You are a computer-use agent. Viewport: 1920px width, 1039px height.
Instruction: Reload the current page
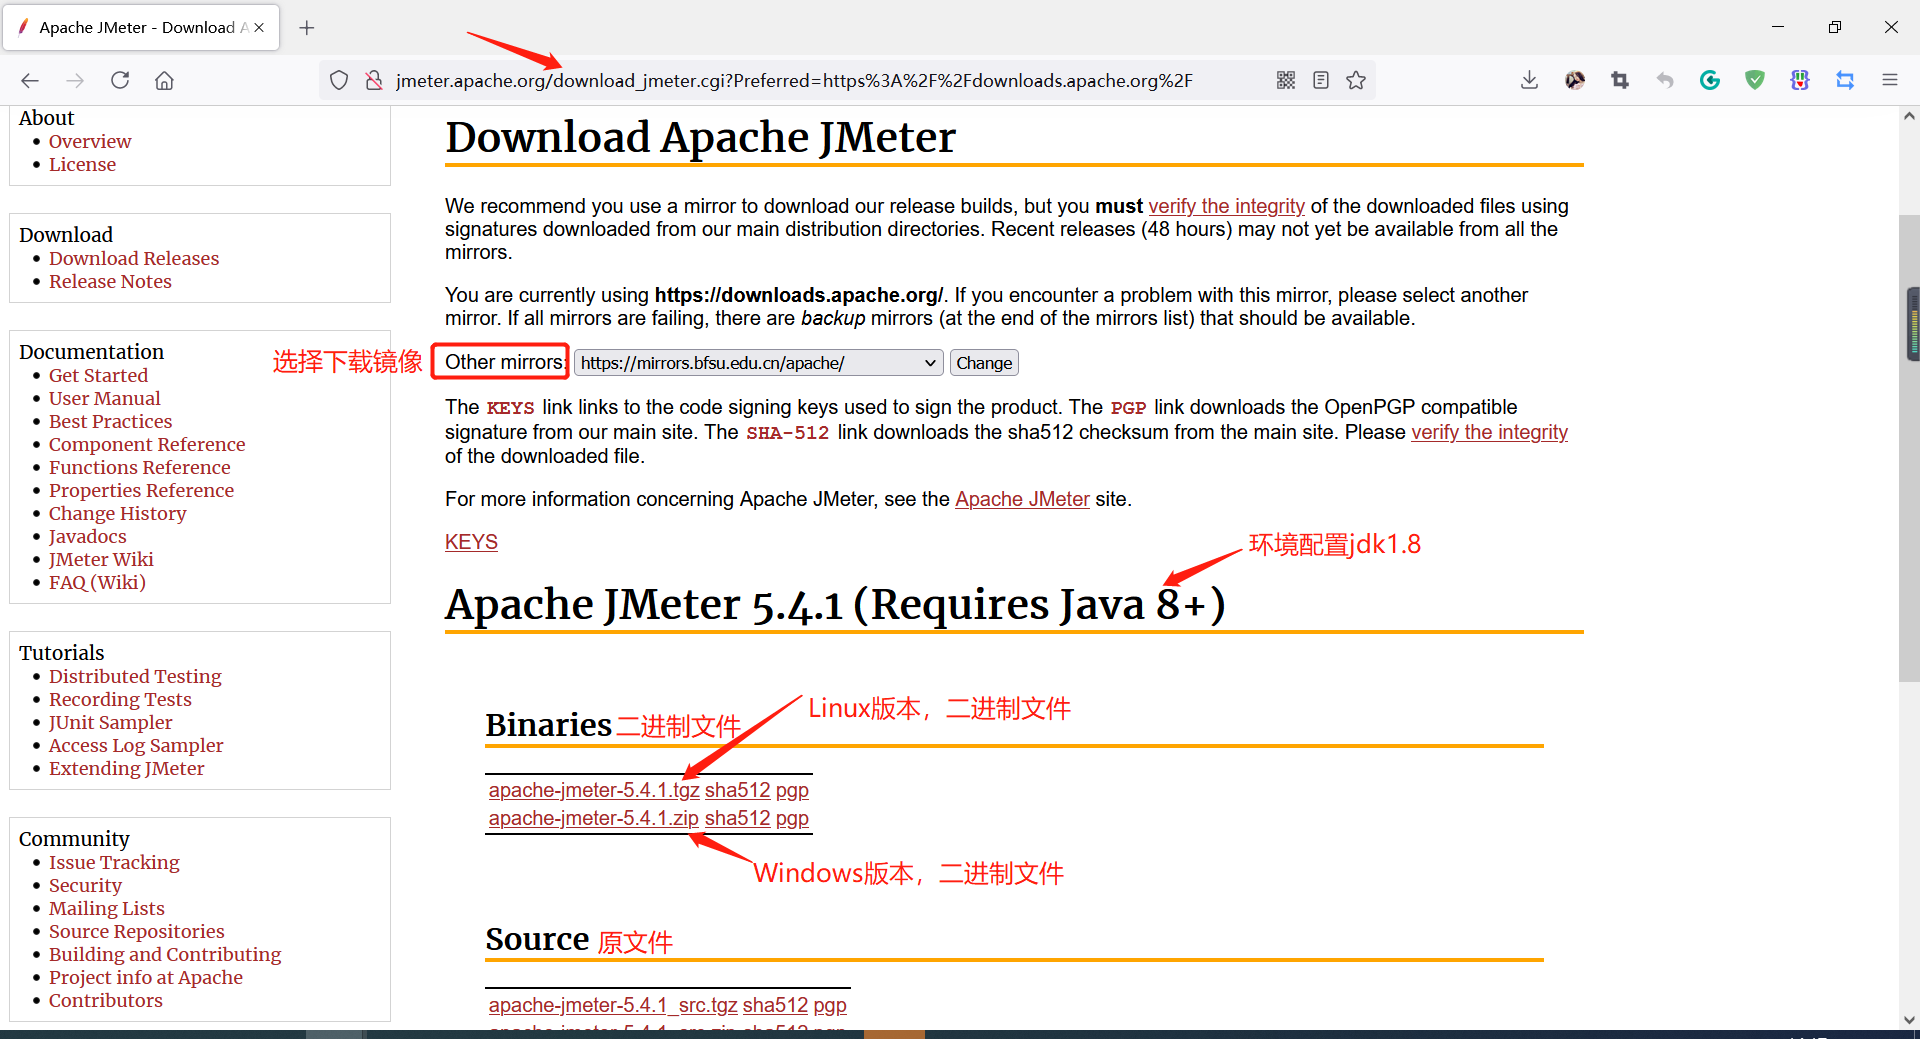[120, 80]
